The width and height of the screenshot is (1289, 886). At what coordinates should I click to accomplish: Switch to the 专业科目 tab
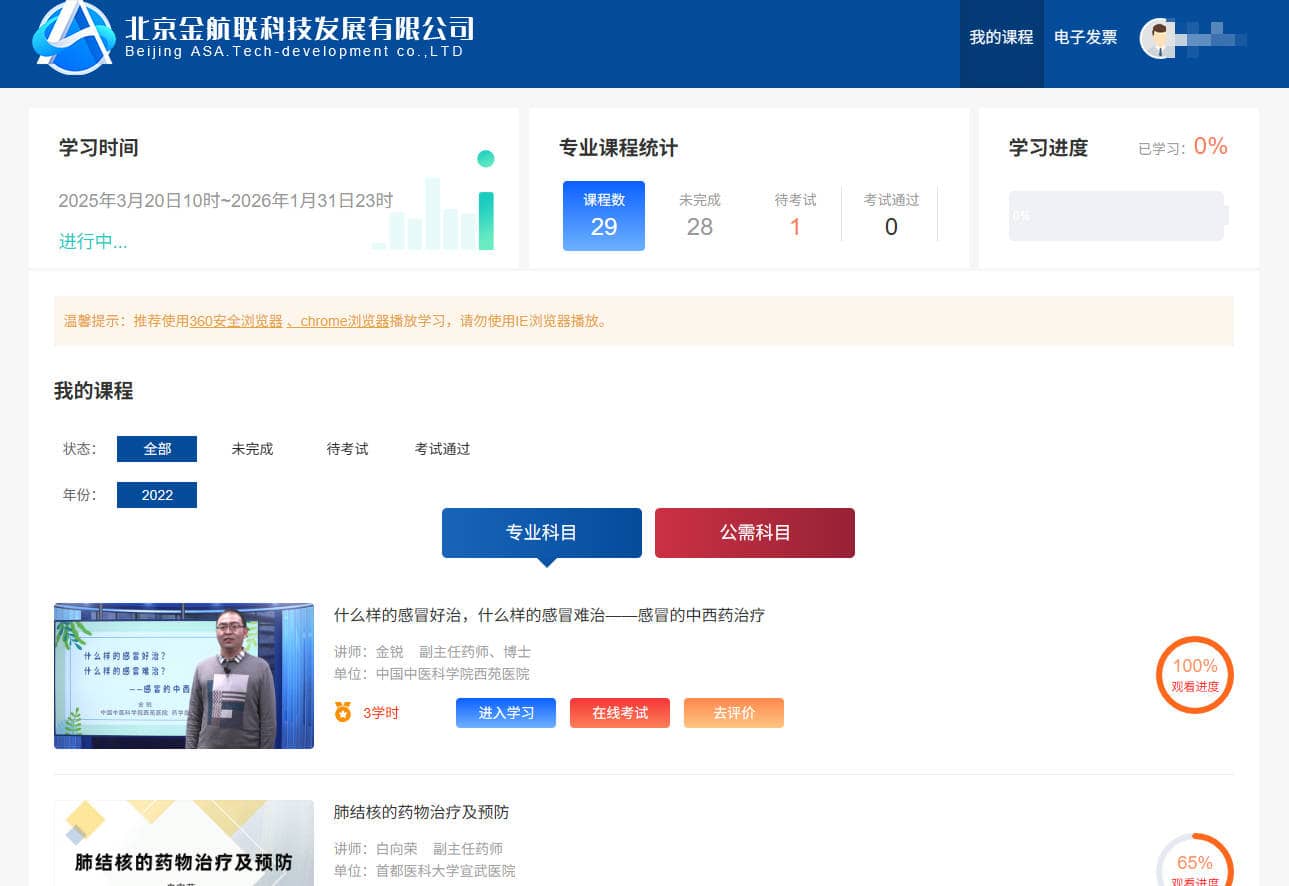(541, 533)
